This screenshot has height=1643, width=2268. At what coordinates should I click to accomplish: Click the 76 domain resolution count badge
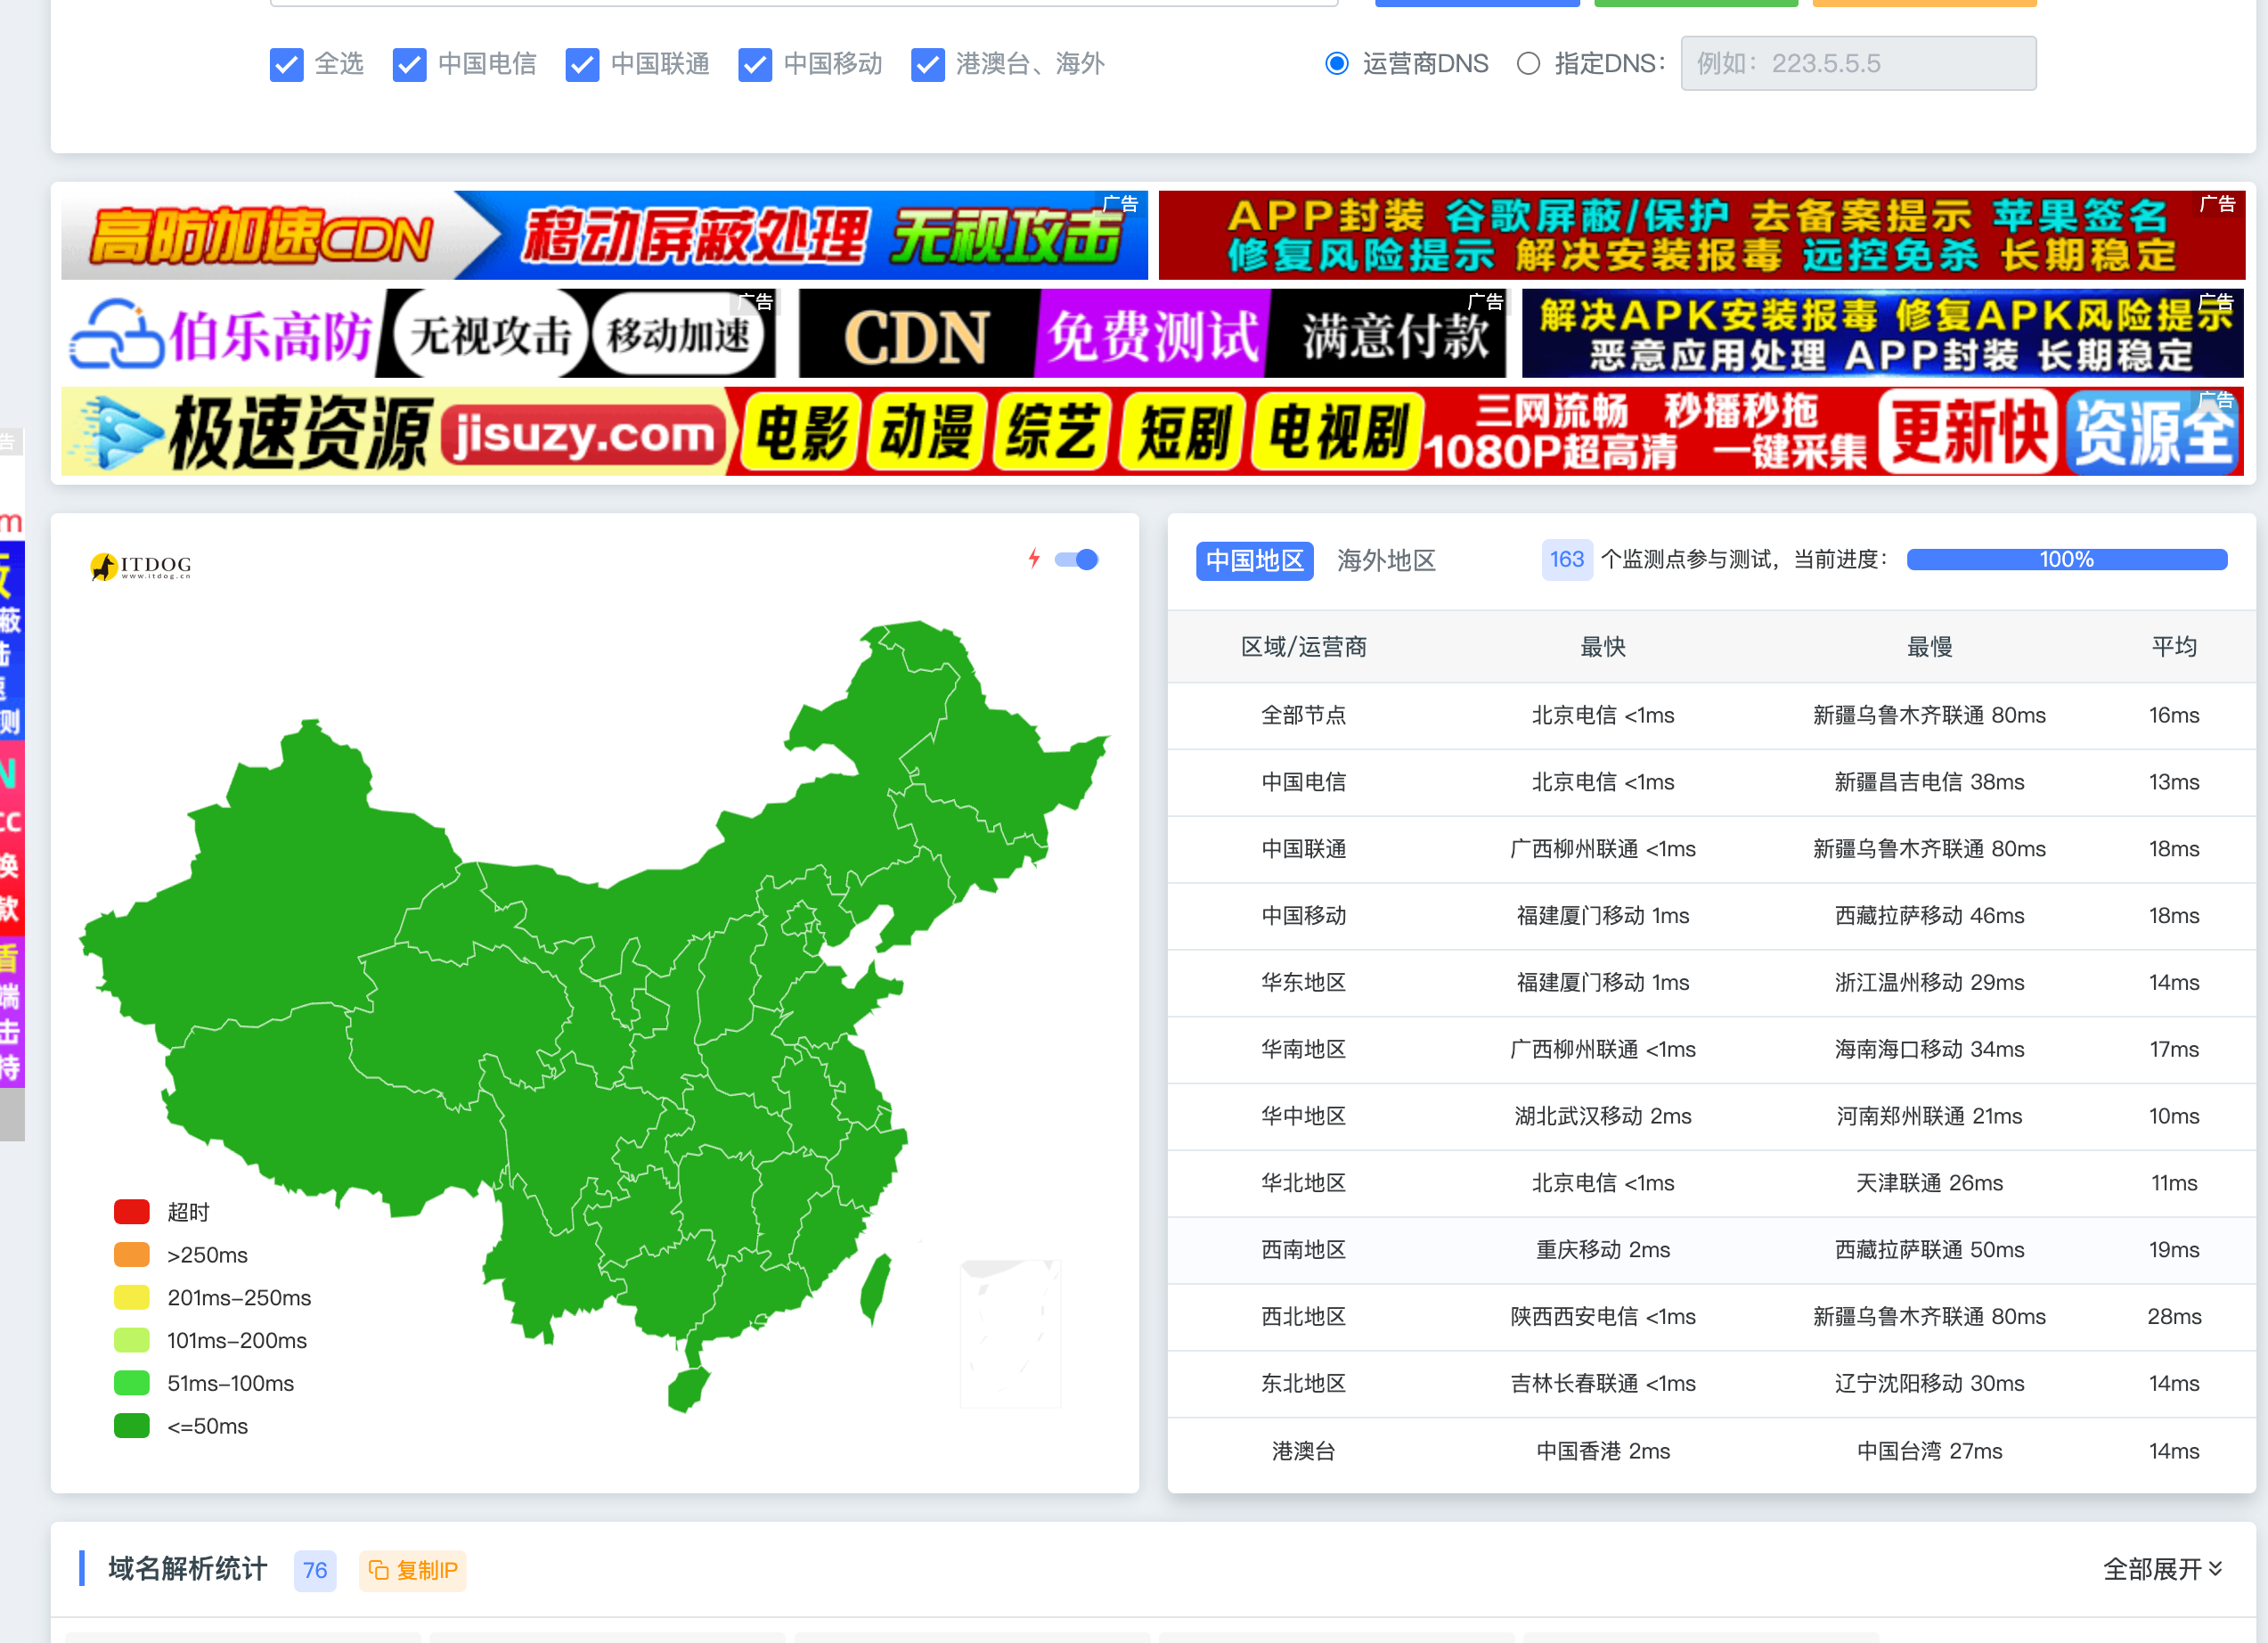(x=315, y=1571)
